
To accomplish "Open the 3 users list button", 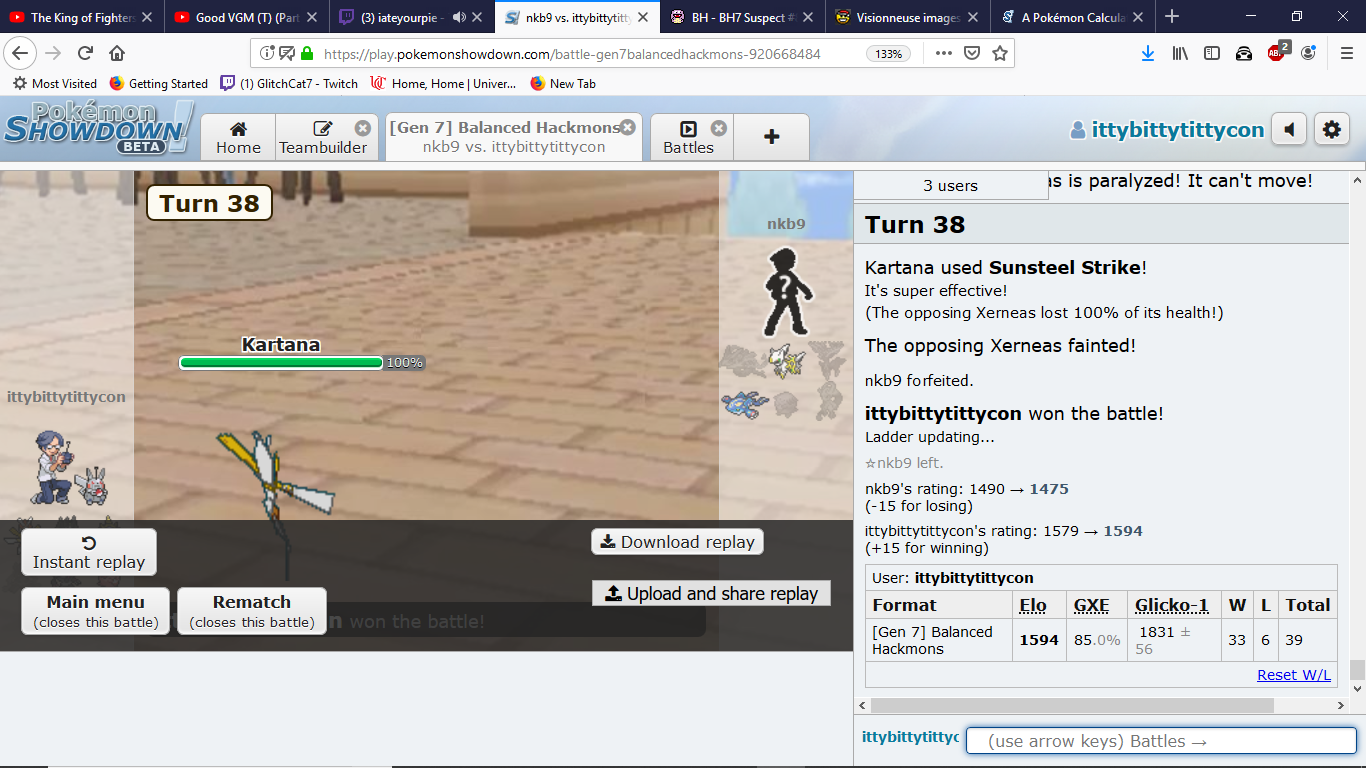I will click(x=950, y=185).
